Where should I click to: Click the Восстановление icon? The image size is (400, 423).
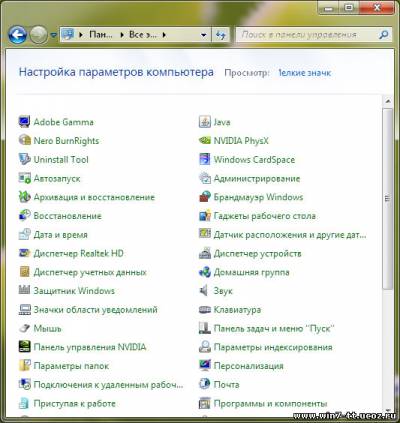(x=24, y=216)
